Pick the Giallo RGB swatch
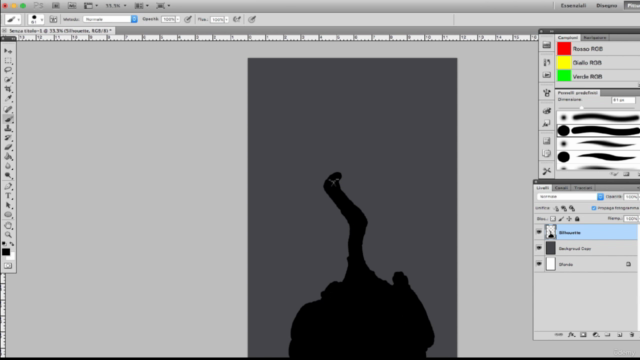The height and width of the screenshot is (360, 640). 564,62
